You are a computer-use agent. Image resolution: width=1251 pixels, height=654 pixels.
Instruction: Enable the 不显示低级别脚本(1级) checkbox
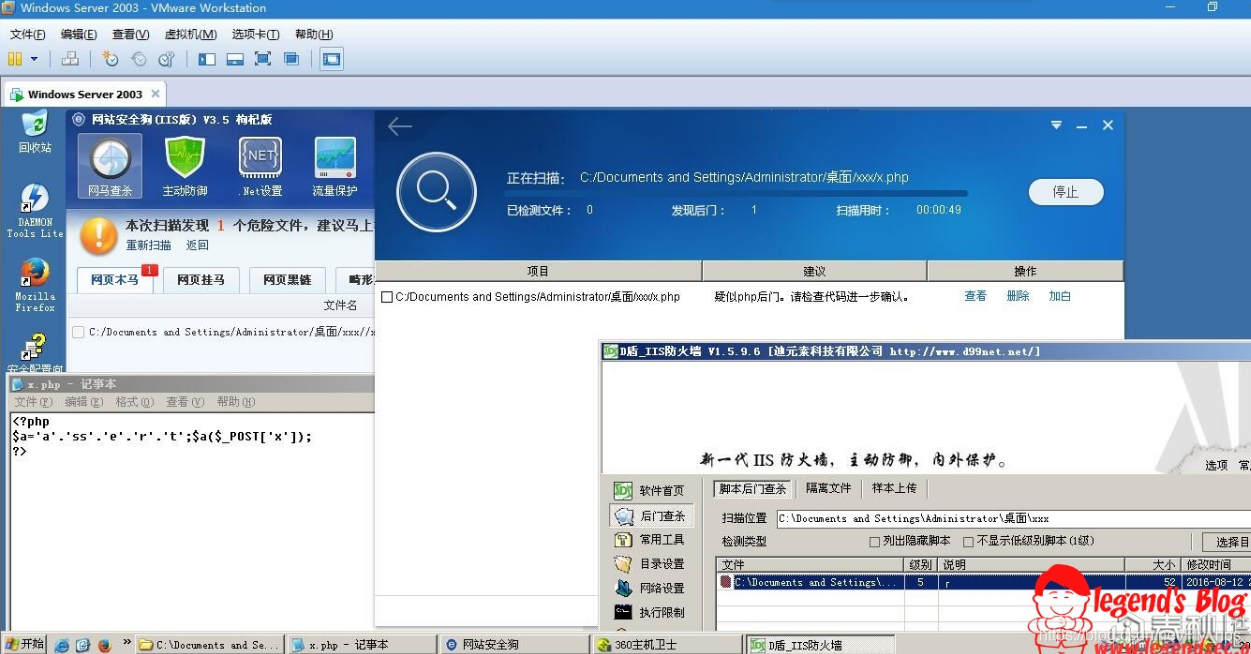(968, 541)
